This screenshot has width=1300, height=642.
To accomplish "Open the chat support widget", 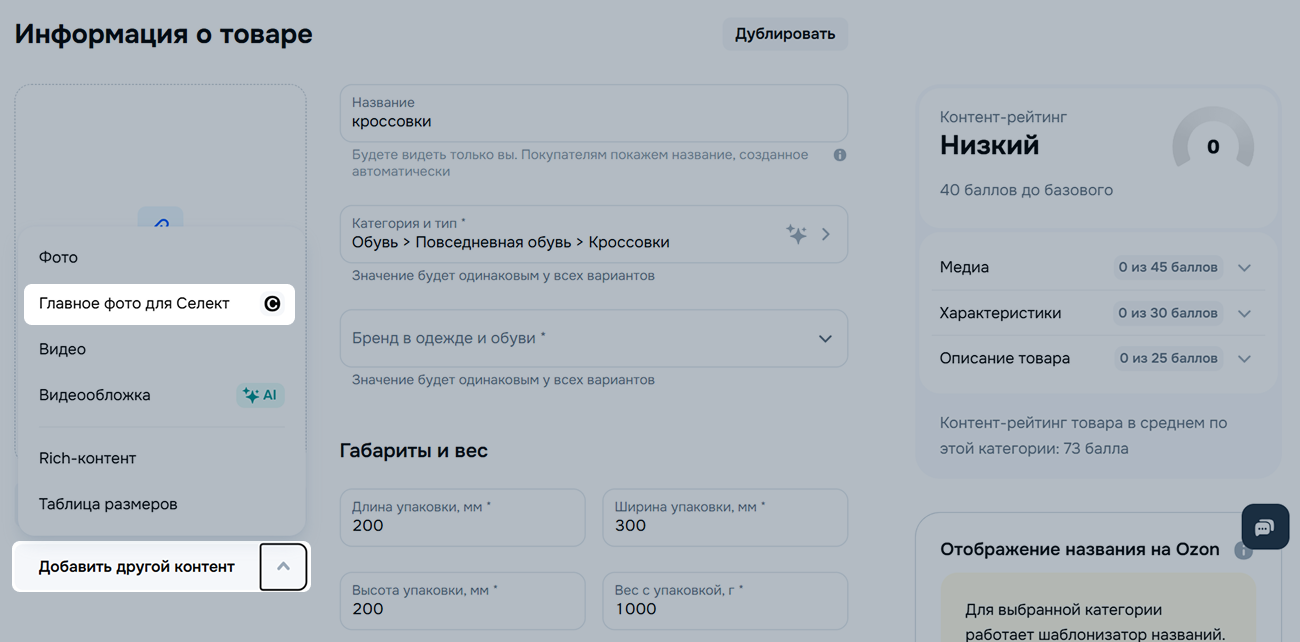I will (x=1264, y=527).
